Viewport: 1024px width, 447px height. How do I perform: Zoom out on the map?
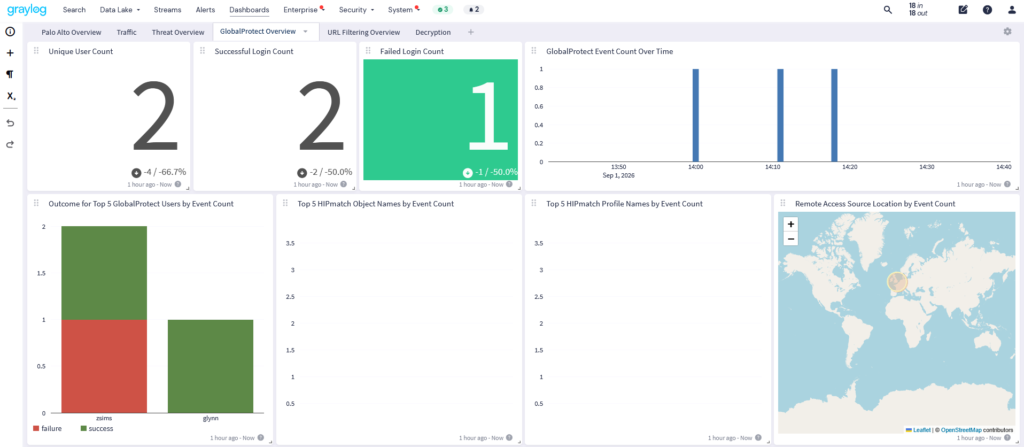[x=791, y=239]
